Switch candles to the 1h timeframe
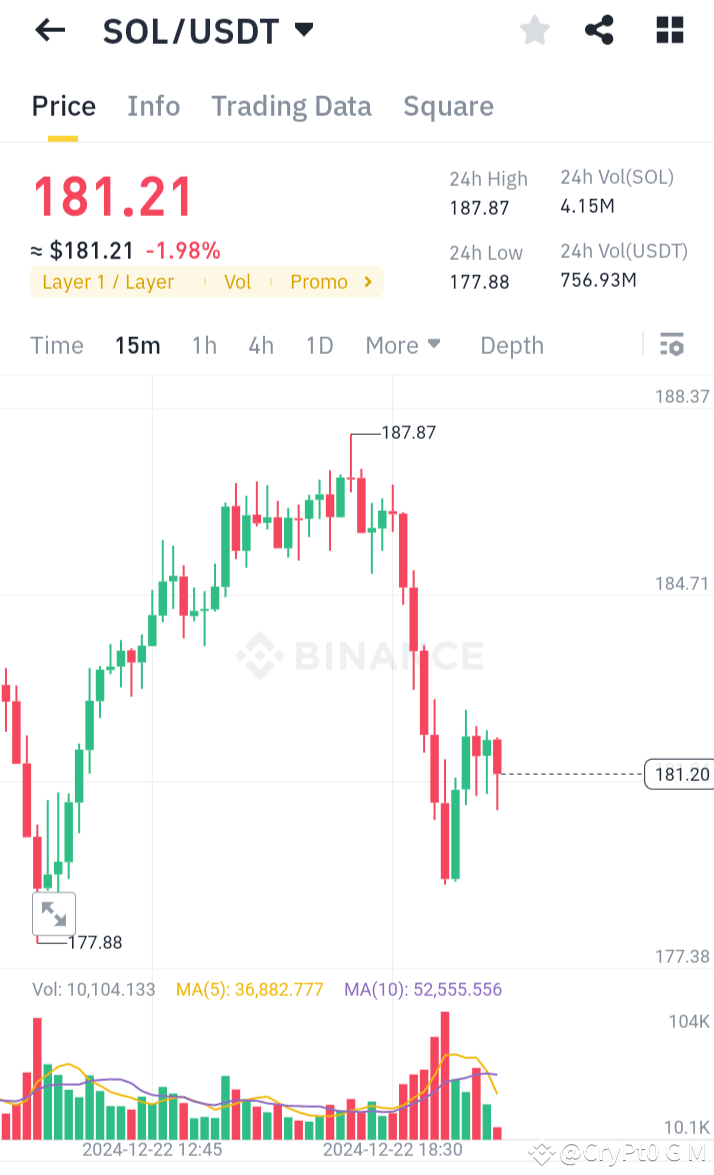Image resolution: width=714 pixels, height=1175 pixels. [x=204, y=345]
